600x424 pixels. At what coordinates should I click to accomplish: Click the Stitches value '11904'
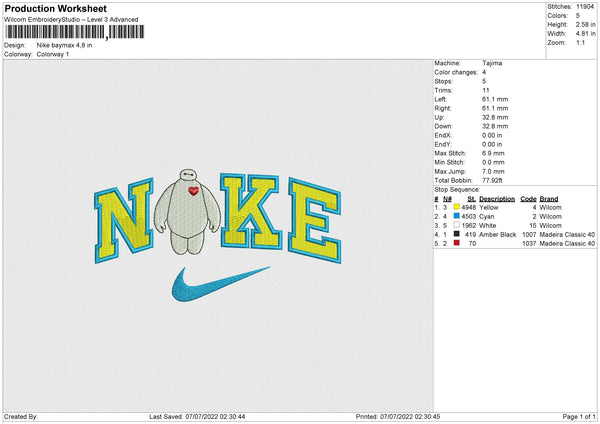coord(585,7)
